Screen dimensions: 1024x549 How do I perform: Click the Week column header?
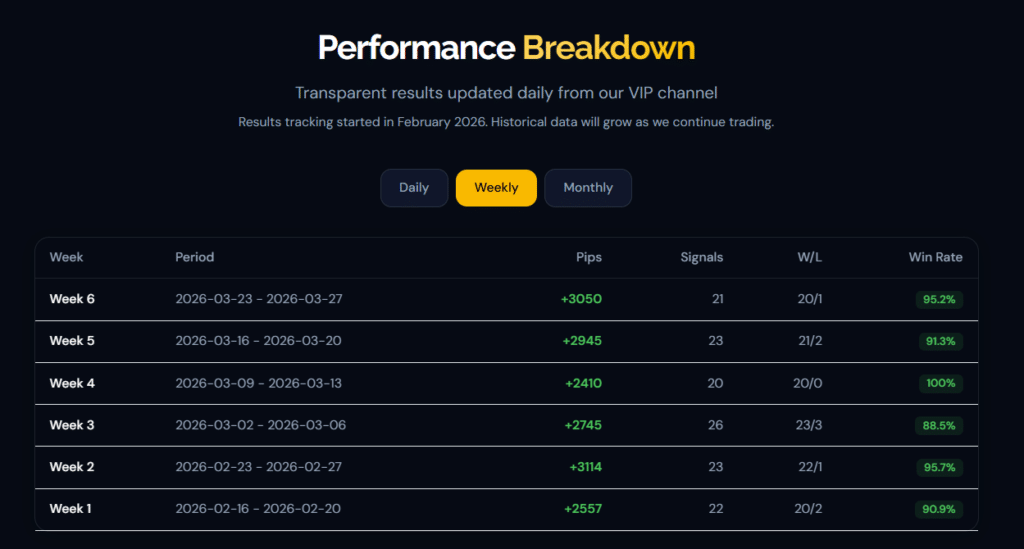[66, 257]
